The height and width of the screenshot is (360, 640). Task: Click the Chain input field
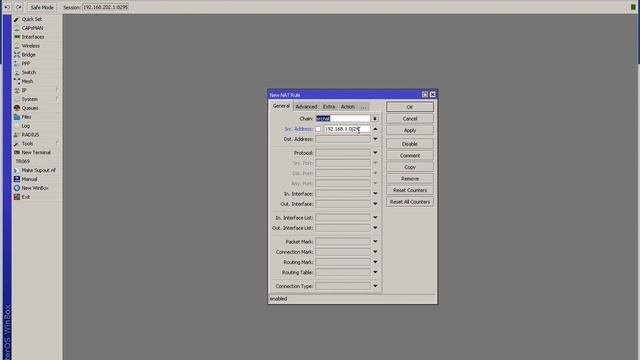[x=343, y=118]
